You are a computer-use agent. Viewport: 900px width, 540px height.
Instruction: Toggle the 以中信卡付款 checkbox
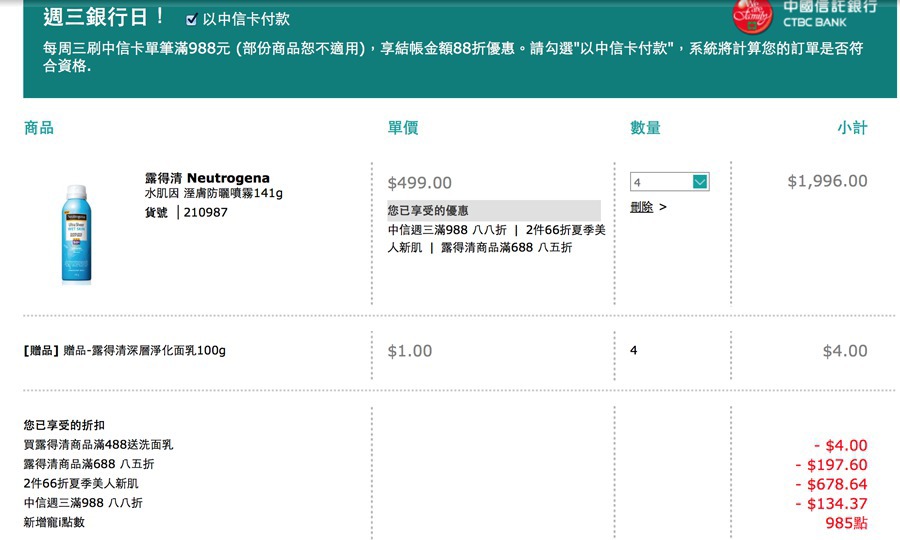[x=192, y=20]
